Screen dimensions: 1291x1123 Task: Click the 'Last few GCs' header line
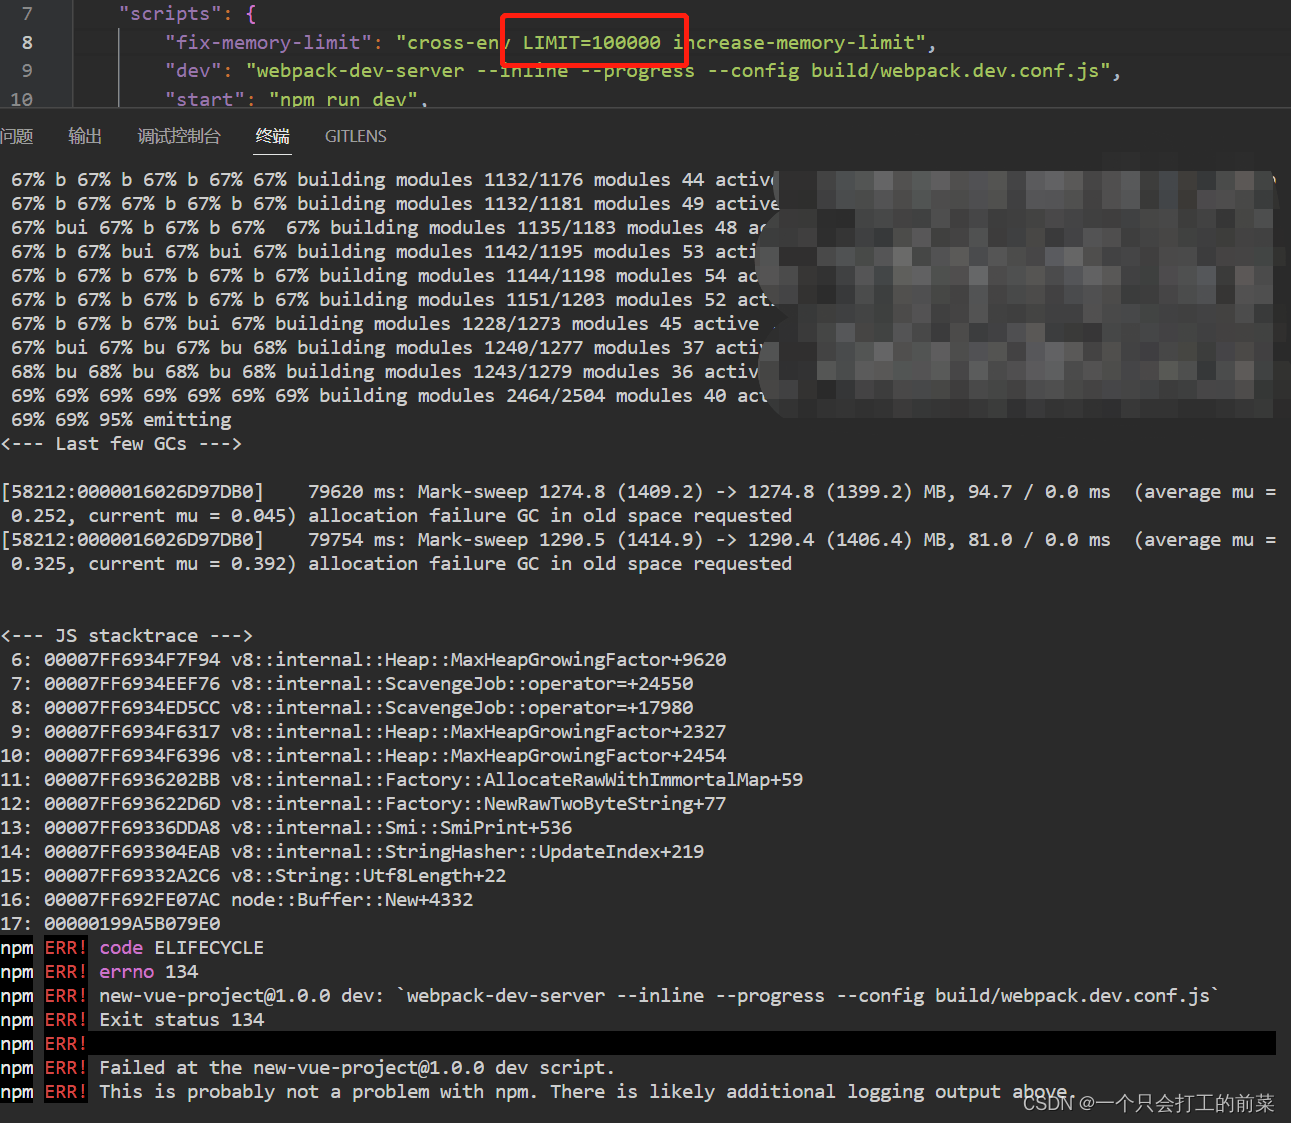point(121,444)
